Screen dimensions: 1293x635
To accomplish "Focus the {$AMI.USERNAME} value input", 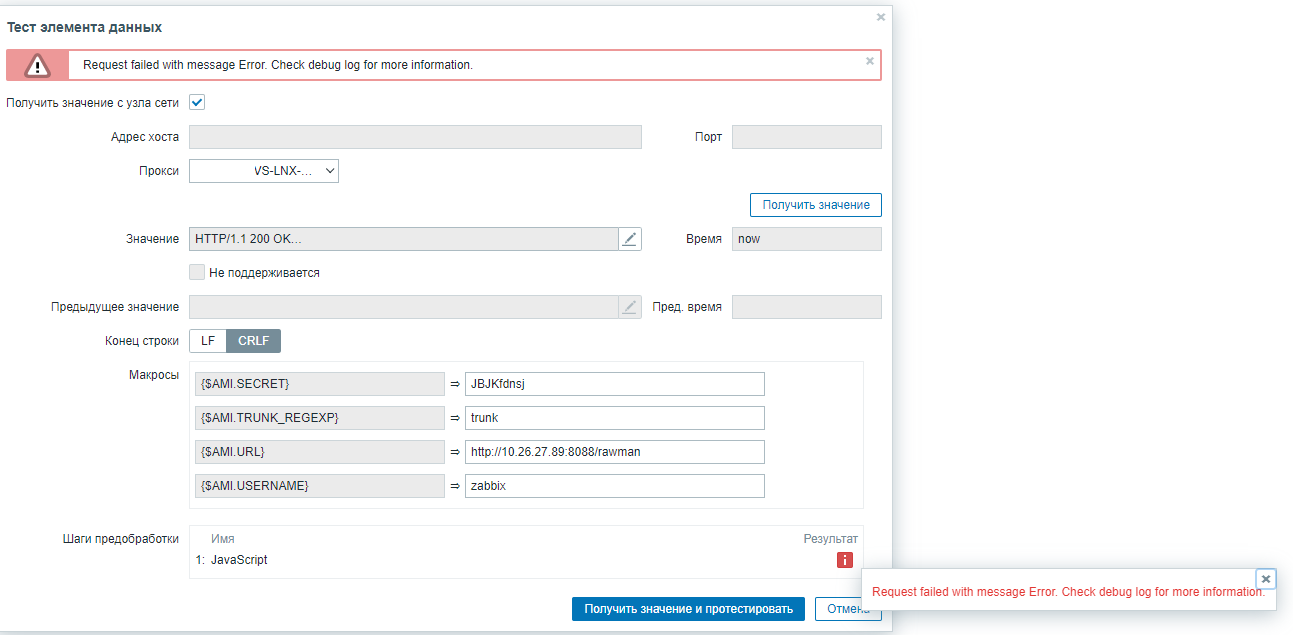I will tap(614, 486).
